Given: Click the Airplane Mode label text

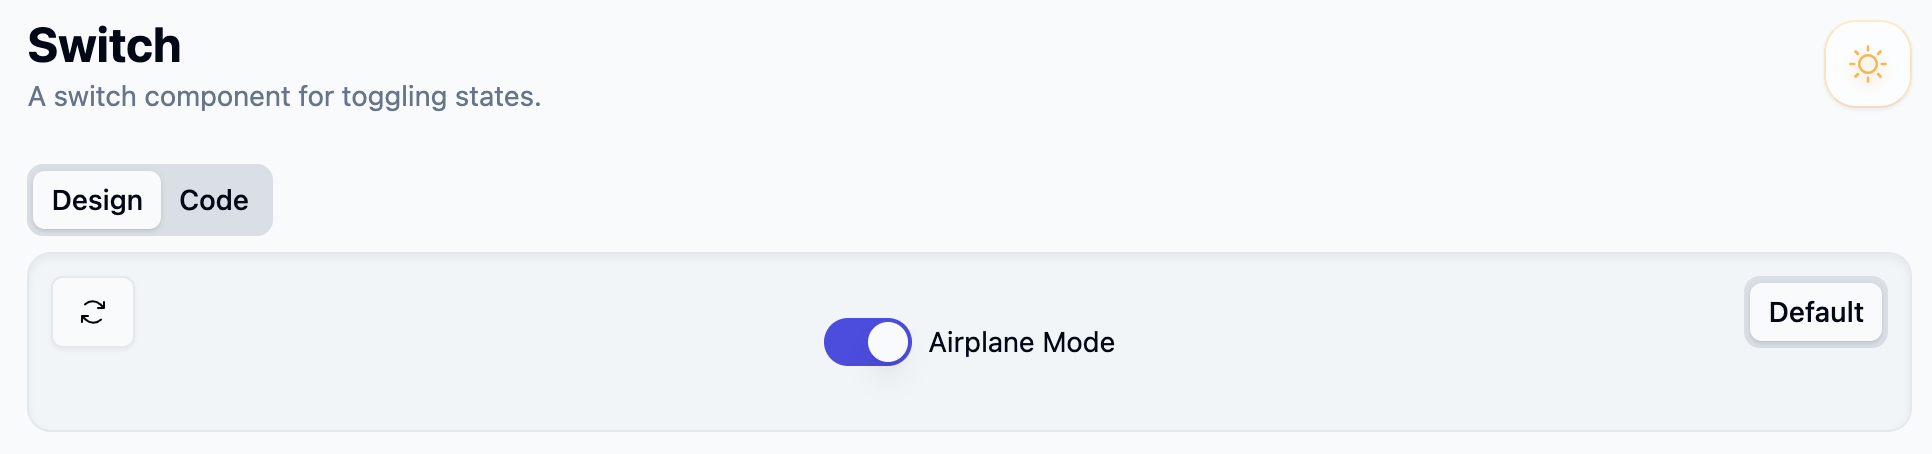Looking at the screenshot, I should (x=1021, y=342).
